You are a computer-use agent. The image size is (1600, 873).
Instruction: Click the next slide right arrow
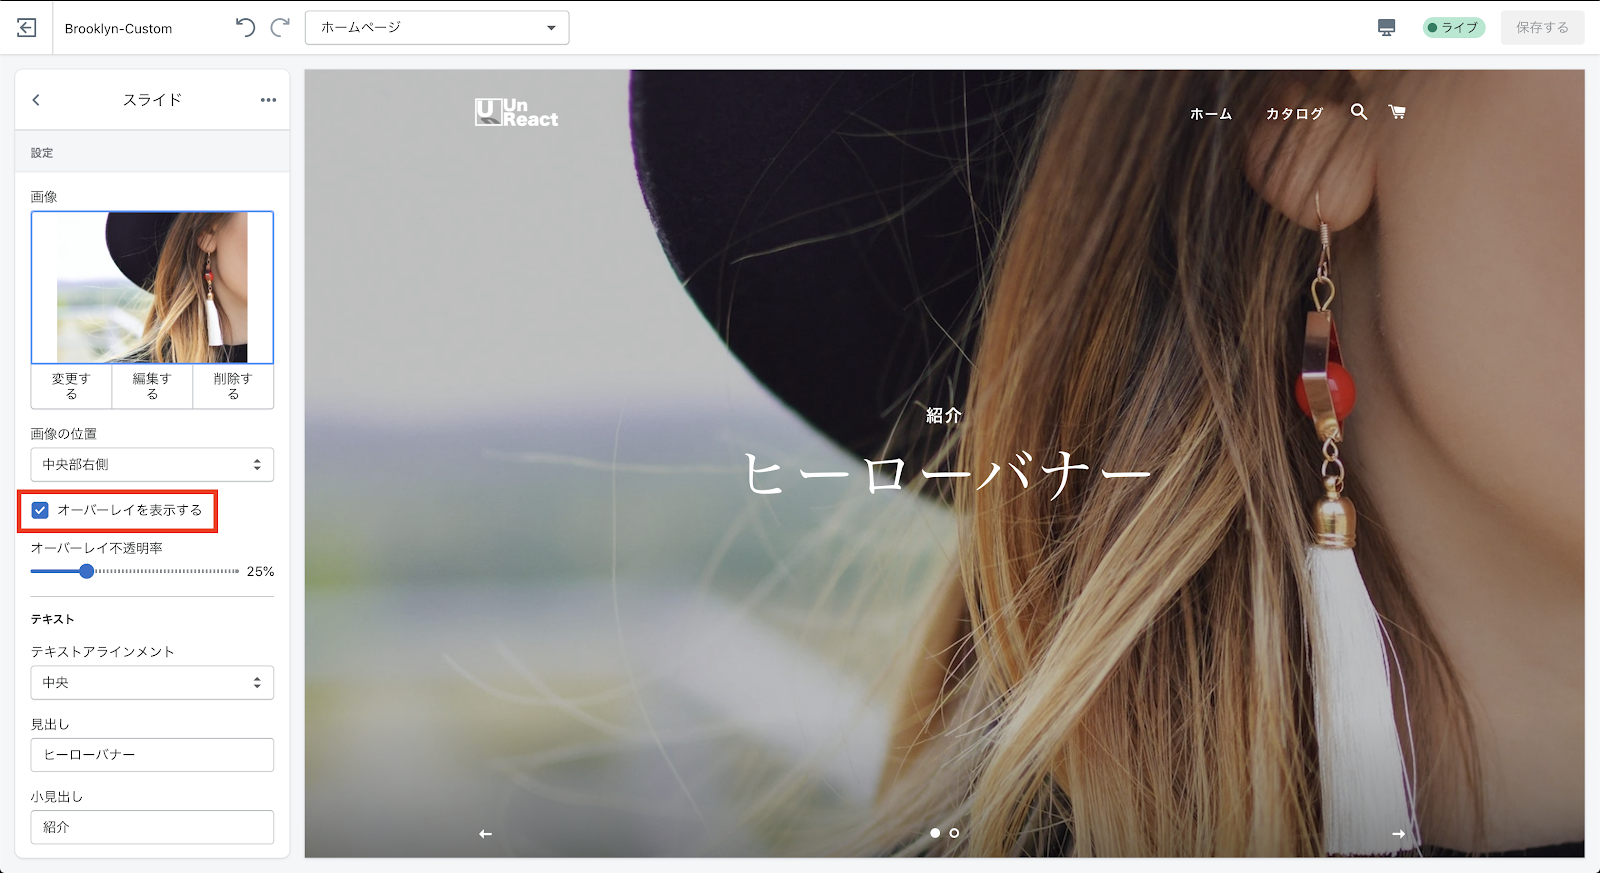(x=1398, y=833)
